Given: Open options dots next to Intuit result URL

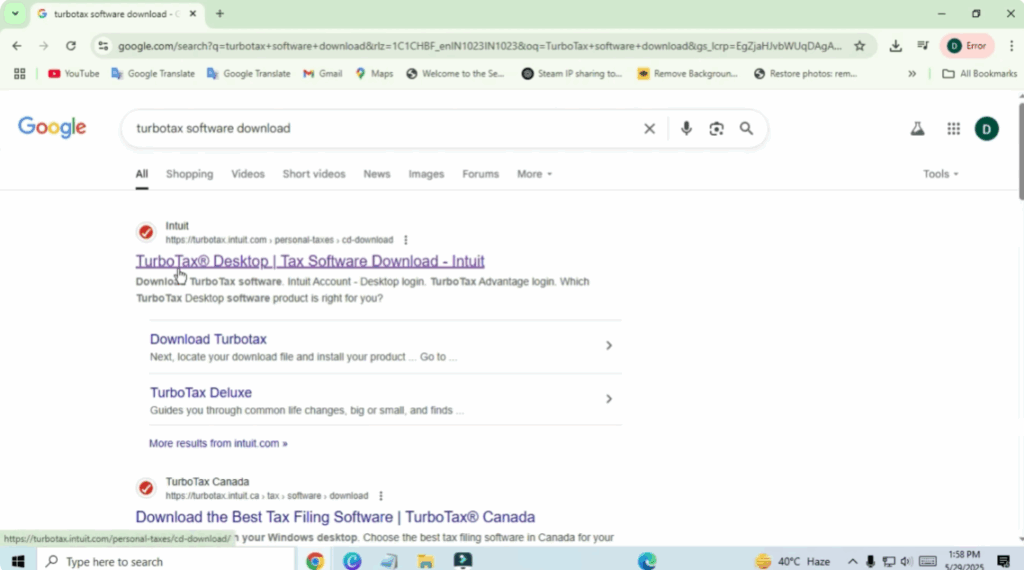Looking at the screenshot, I should [x=406, y=240].
